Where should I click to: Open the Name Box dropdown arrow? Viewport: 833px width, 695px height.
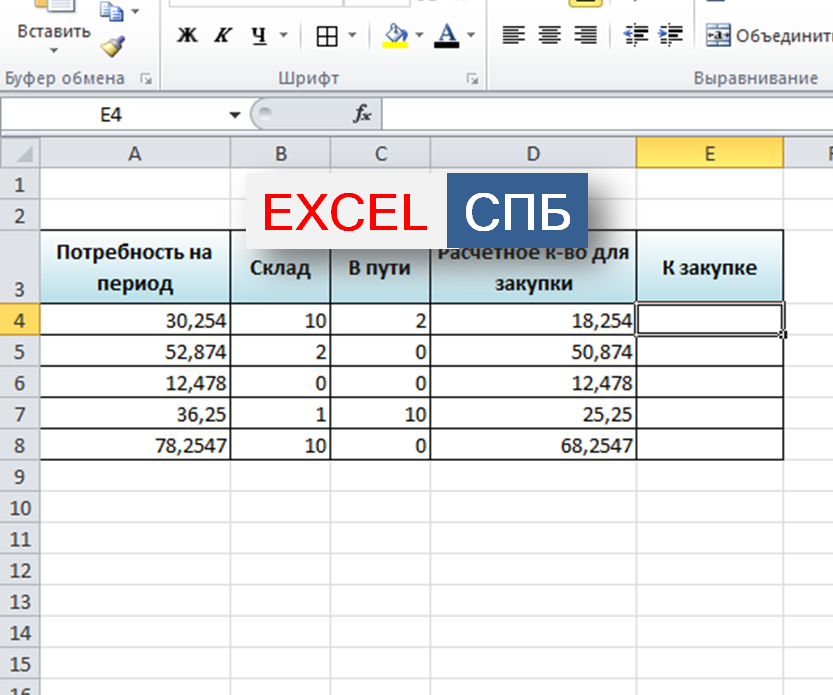coord(235,115)
